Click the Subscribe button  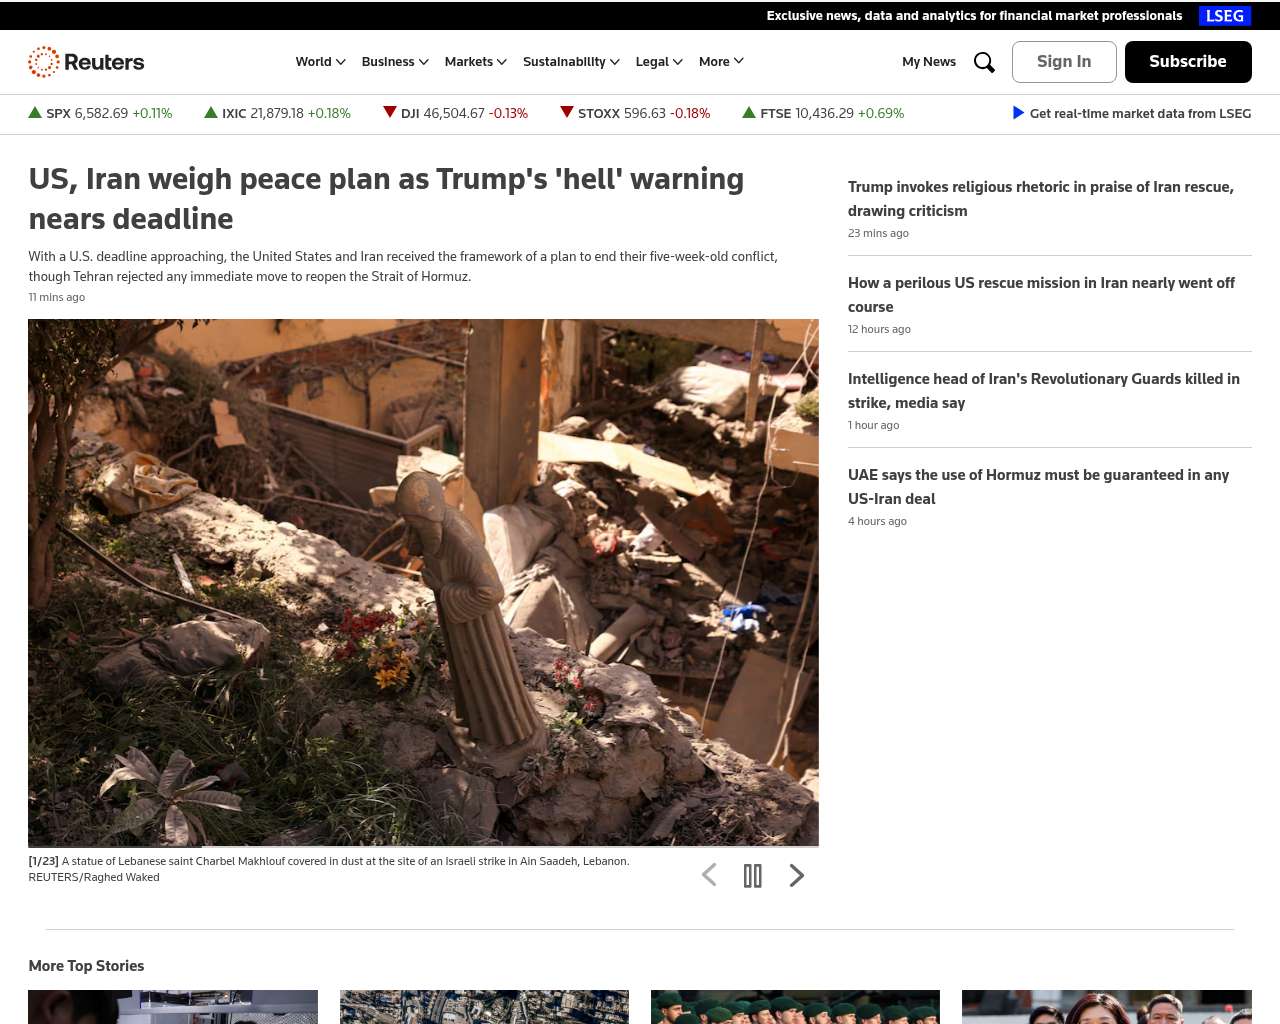tap(1188, 62)
